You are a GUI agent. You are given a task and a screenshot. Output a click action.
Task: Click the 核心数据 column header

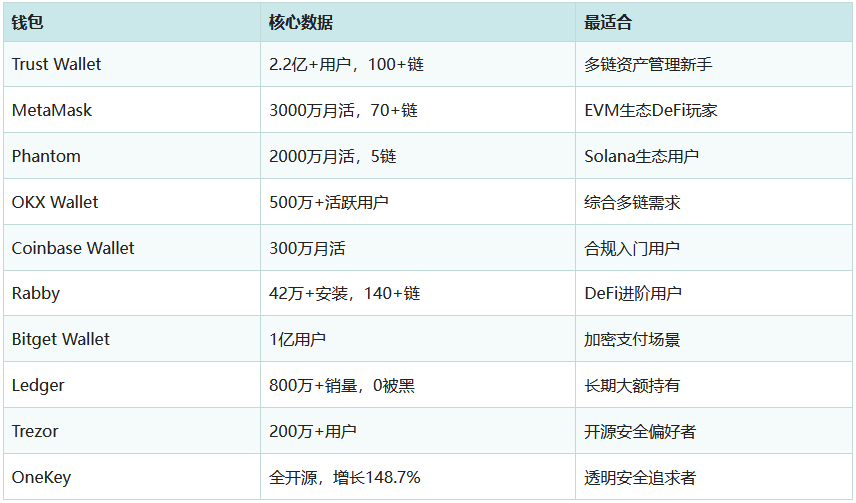(418, 22)
